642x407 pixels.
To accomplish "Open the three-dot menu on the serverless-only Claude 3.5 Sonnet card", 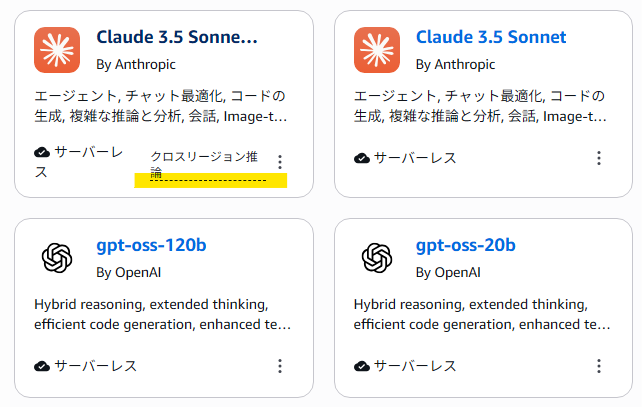I will (598, 158).
